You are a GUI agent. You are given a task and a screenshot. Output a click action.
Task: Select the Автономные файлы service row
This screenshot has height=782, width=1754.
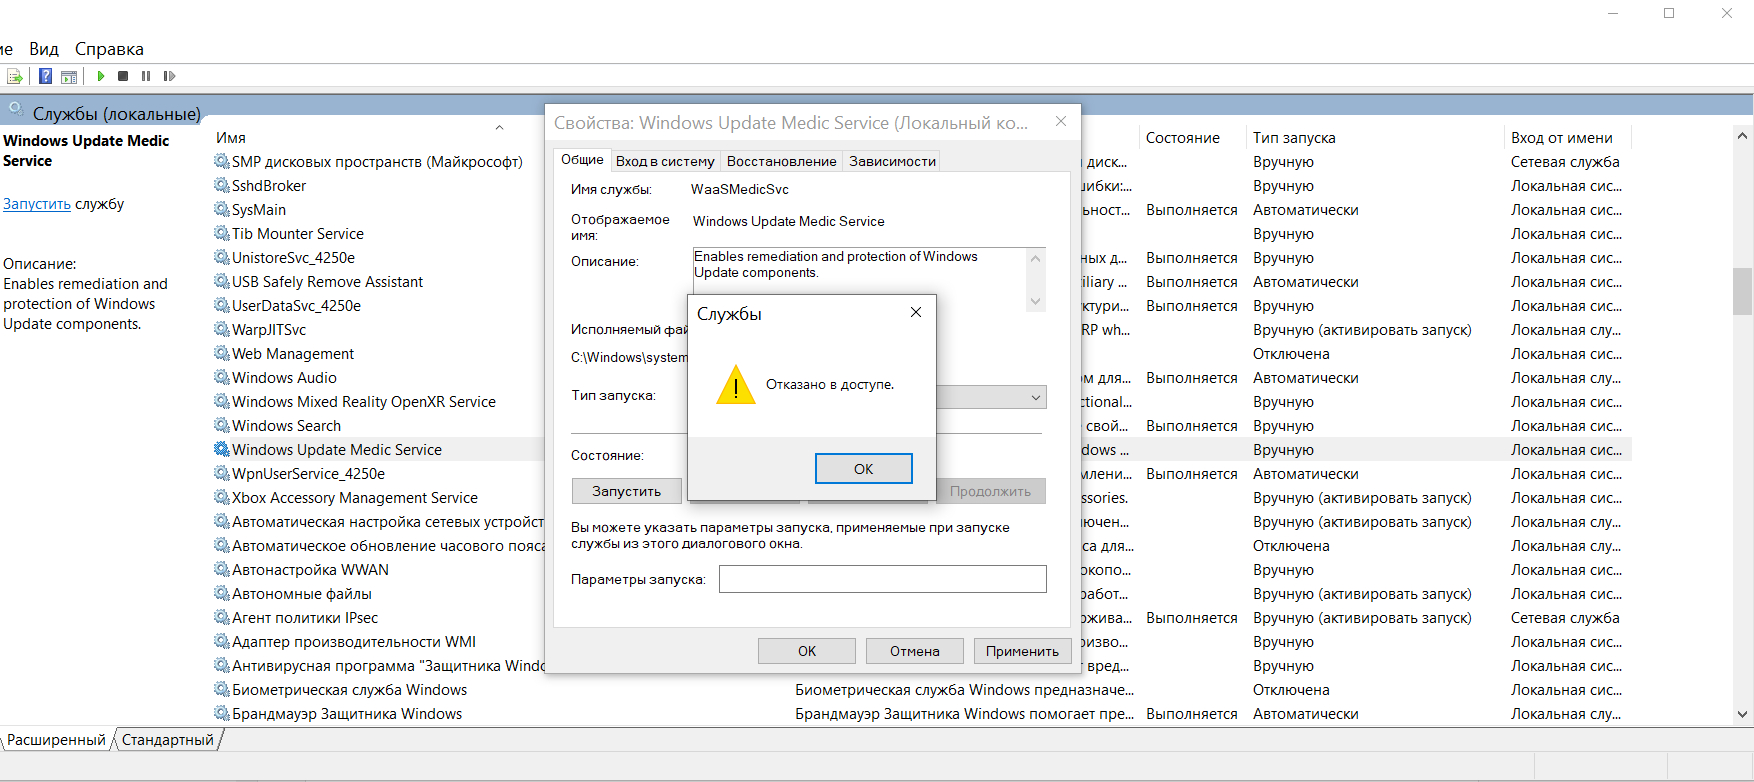pyautogui.click(x=302, y=593)
